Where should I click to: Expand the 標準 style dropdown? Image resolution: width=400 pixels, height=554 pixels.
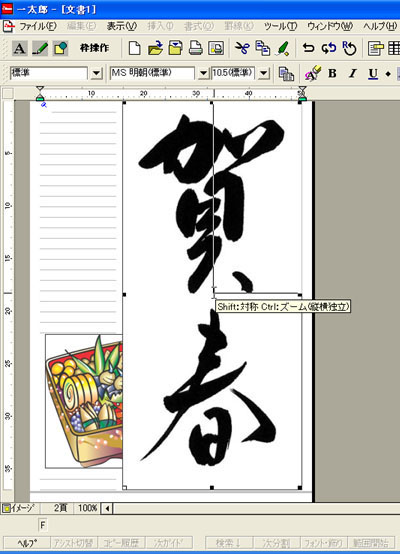click(96, 73)
